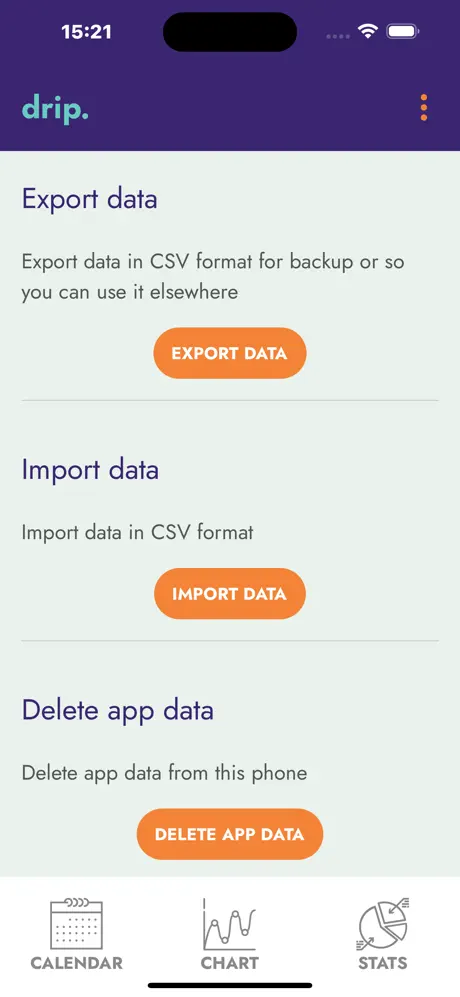
Task: Select the Import data heading
Action: tap(90, 470)
